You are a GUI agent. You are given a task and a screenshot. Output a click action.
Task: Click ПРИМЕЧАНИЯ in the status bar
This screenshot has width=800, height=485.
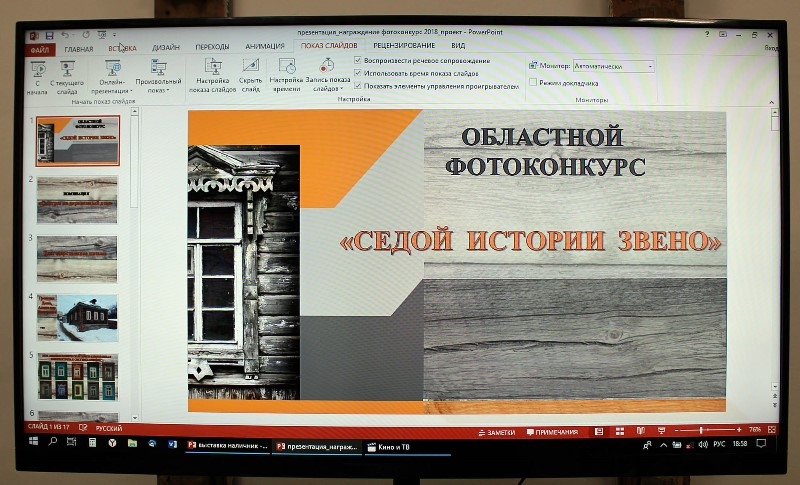click(x=552, y=432)
